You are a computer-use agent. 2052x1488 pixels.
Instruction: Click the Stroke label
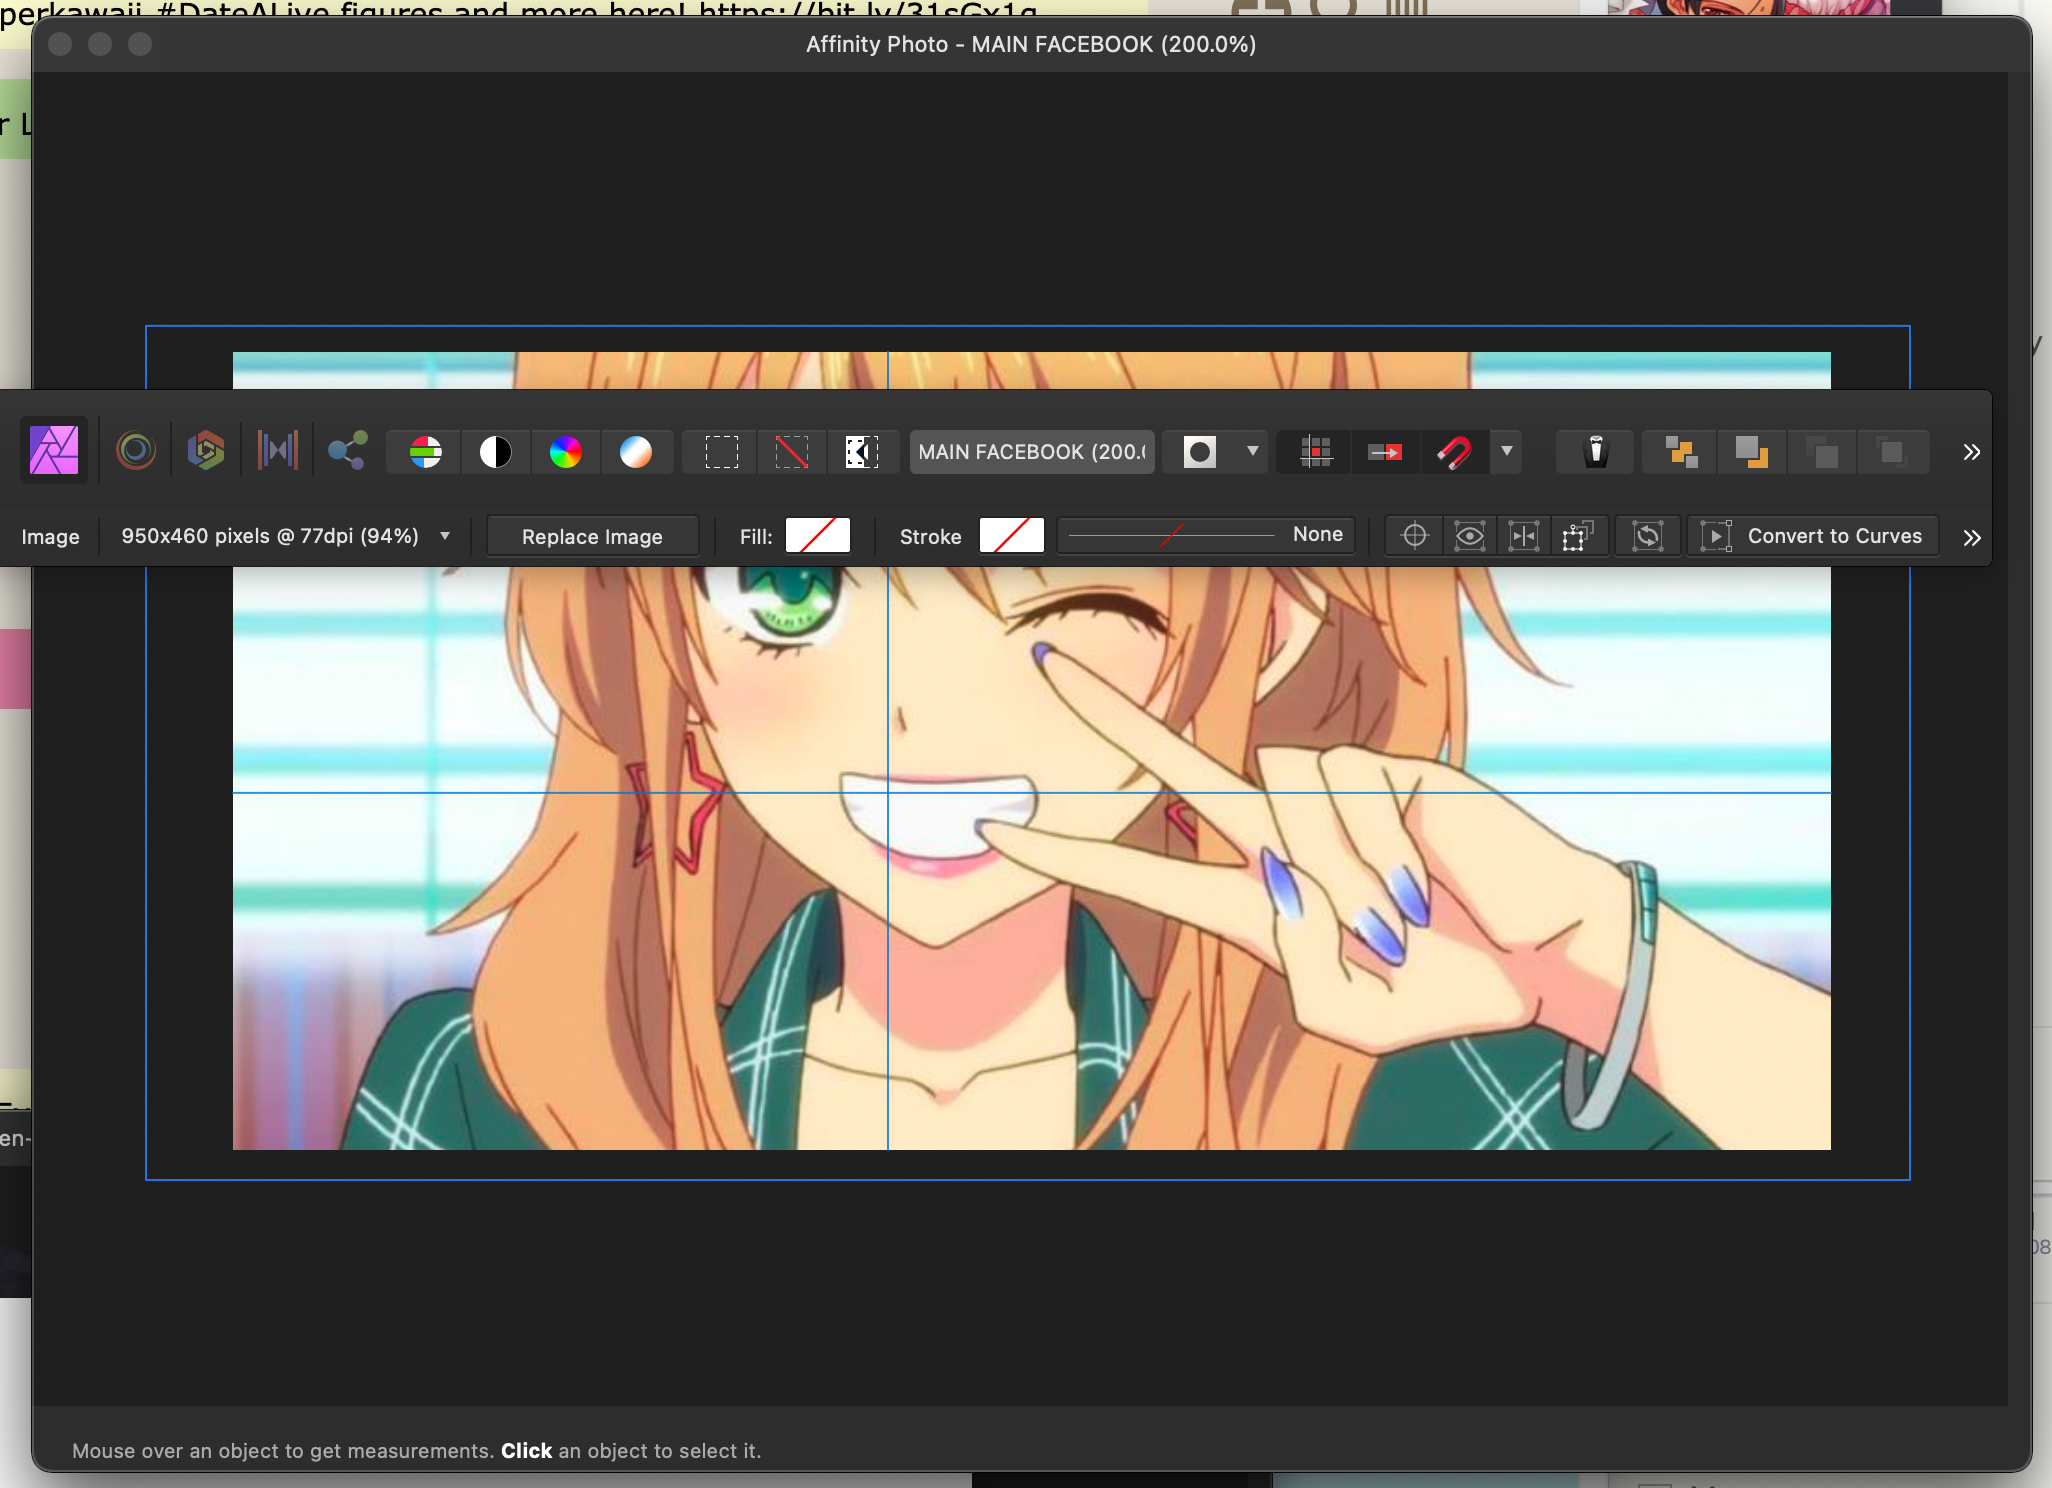pyautogui.click(x=930, y=537)
